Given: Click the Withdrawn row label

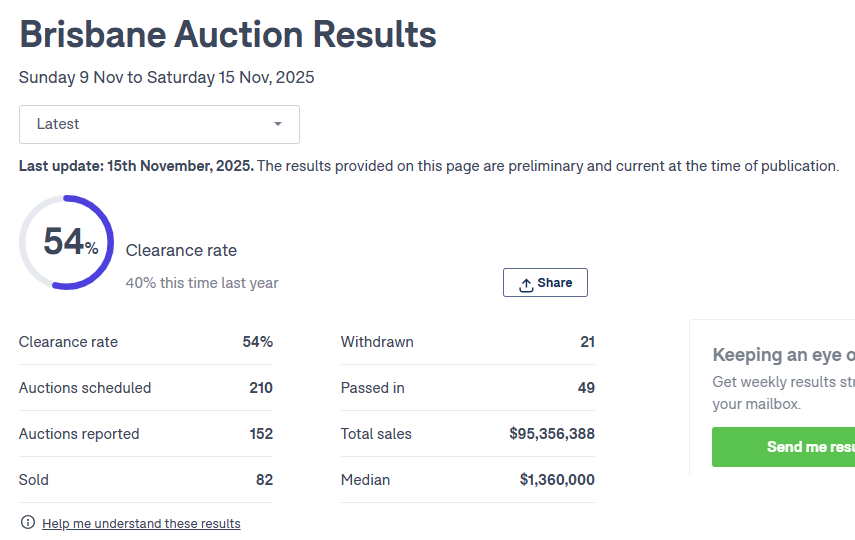Looking at the screenshot, I should point(377,342).
